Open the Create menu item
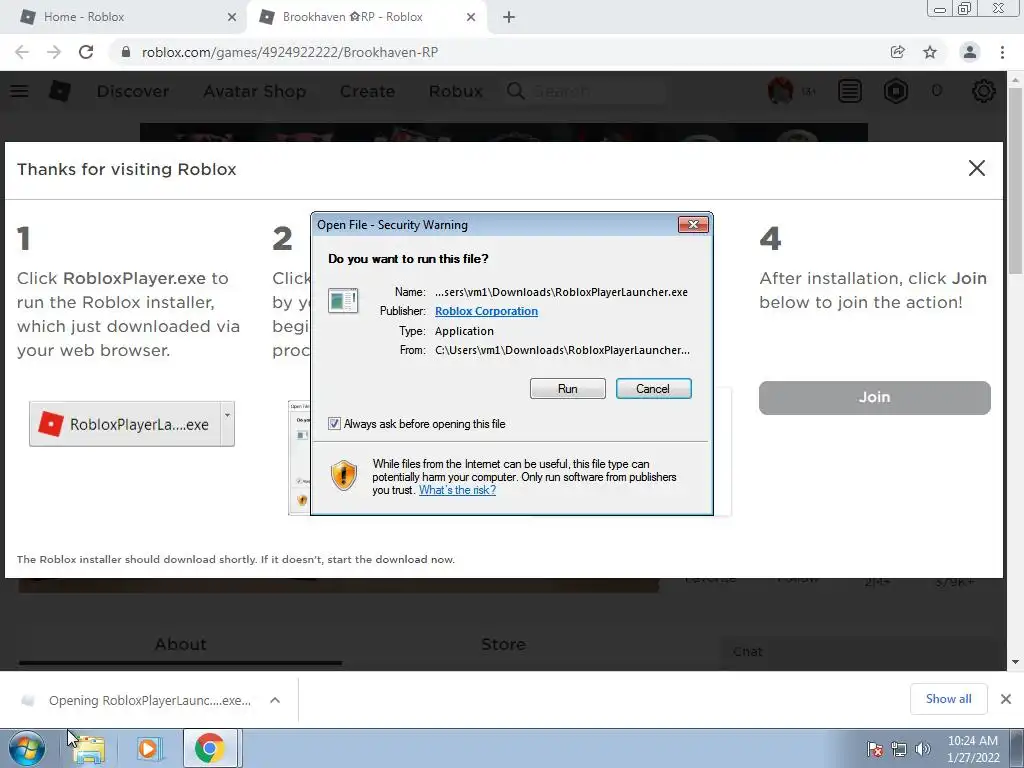 [367, 91]
